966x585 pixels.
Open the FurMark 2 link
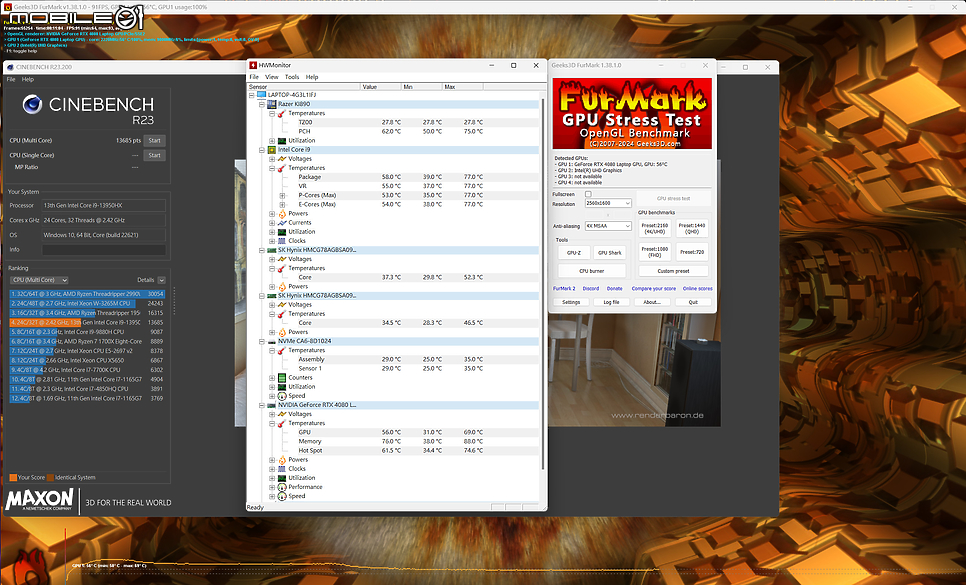[x=564, y=288]
